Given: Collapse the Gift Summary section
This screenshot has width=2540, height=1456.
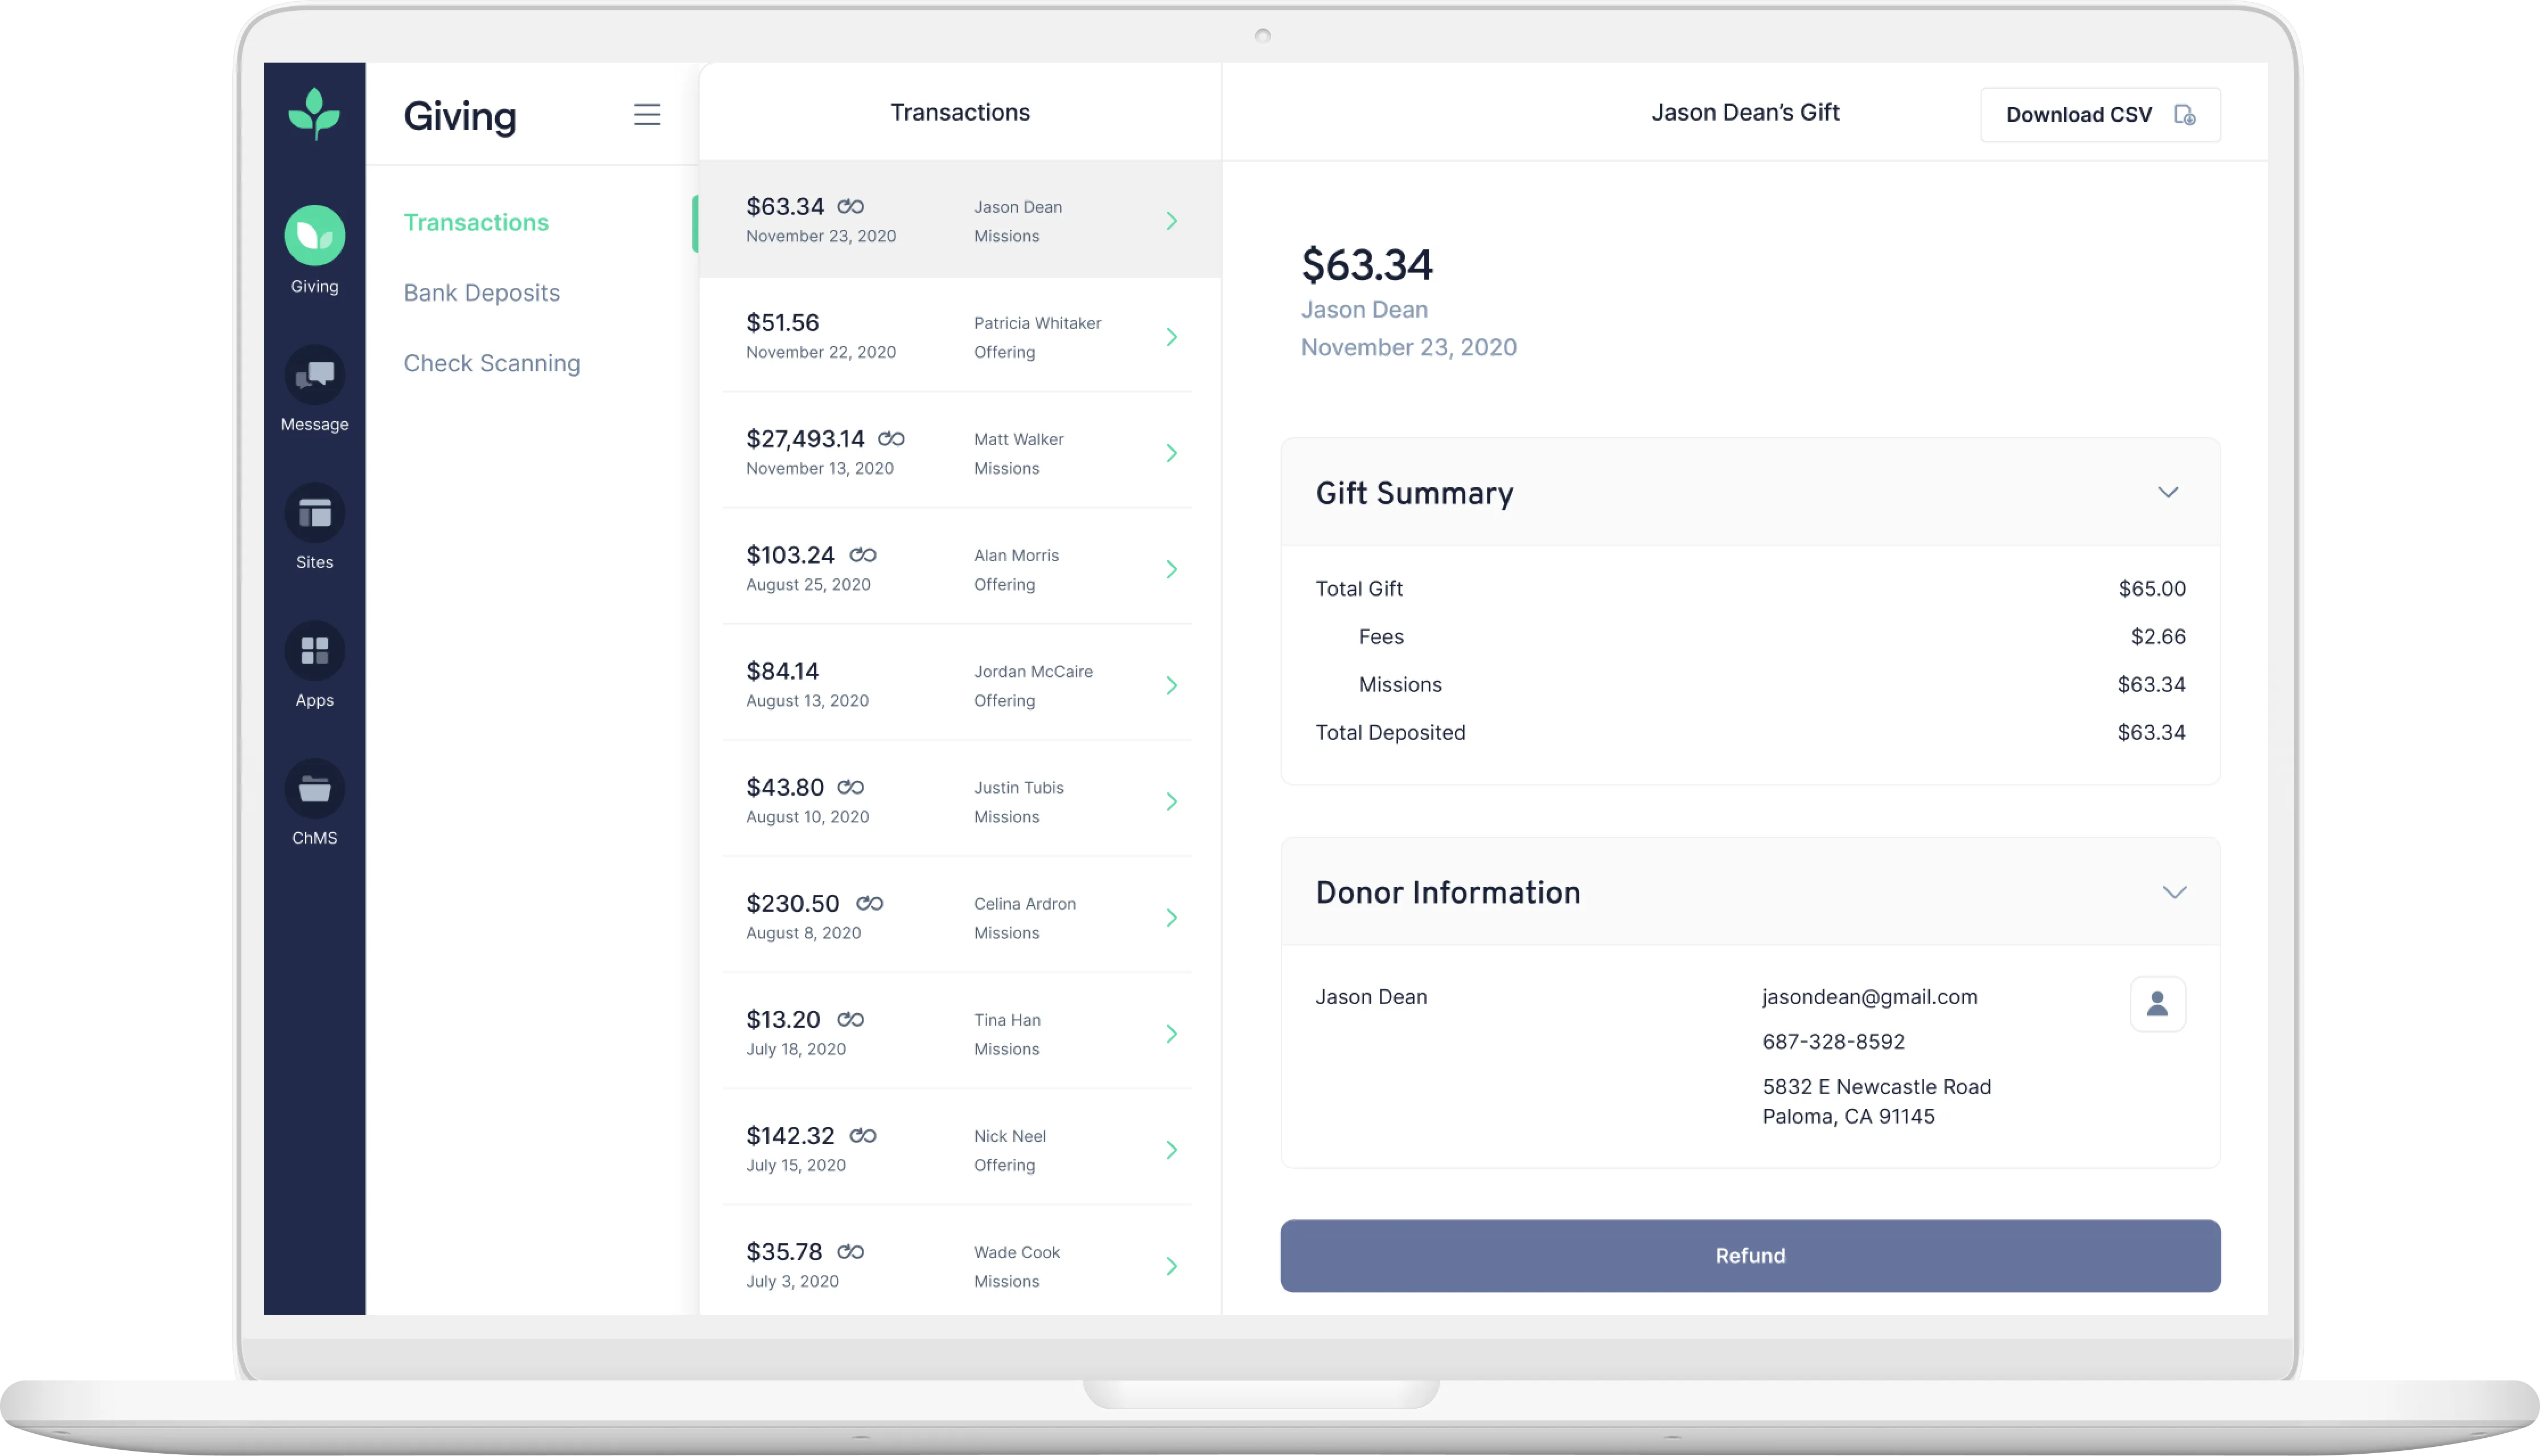Looking at the screenshot, I should click(x=2167, y=492).
